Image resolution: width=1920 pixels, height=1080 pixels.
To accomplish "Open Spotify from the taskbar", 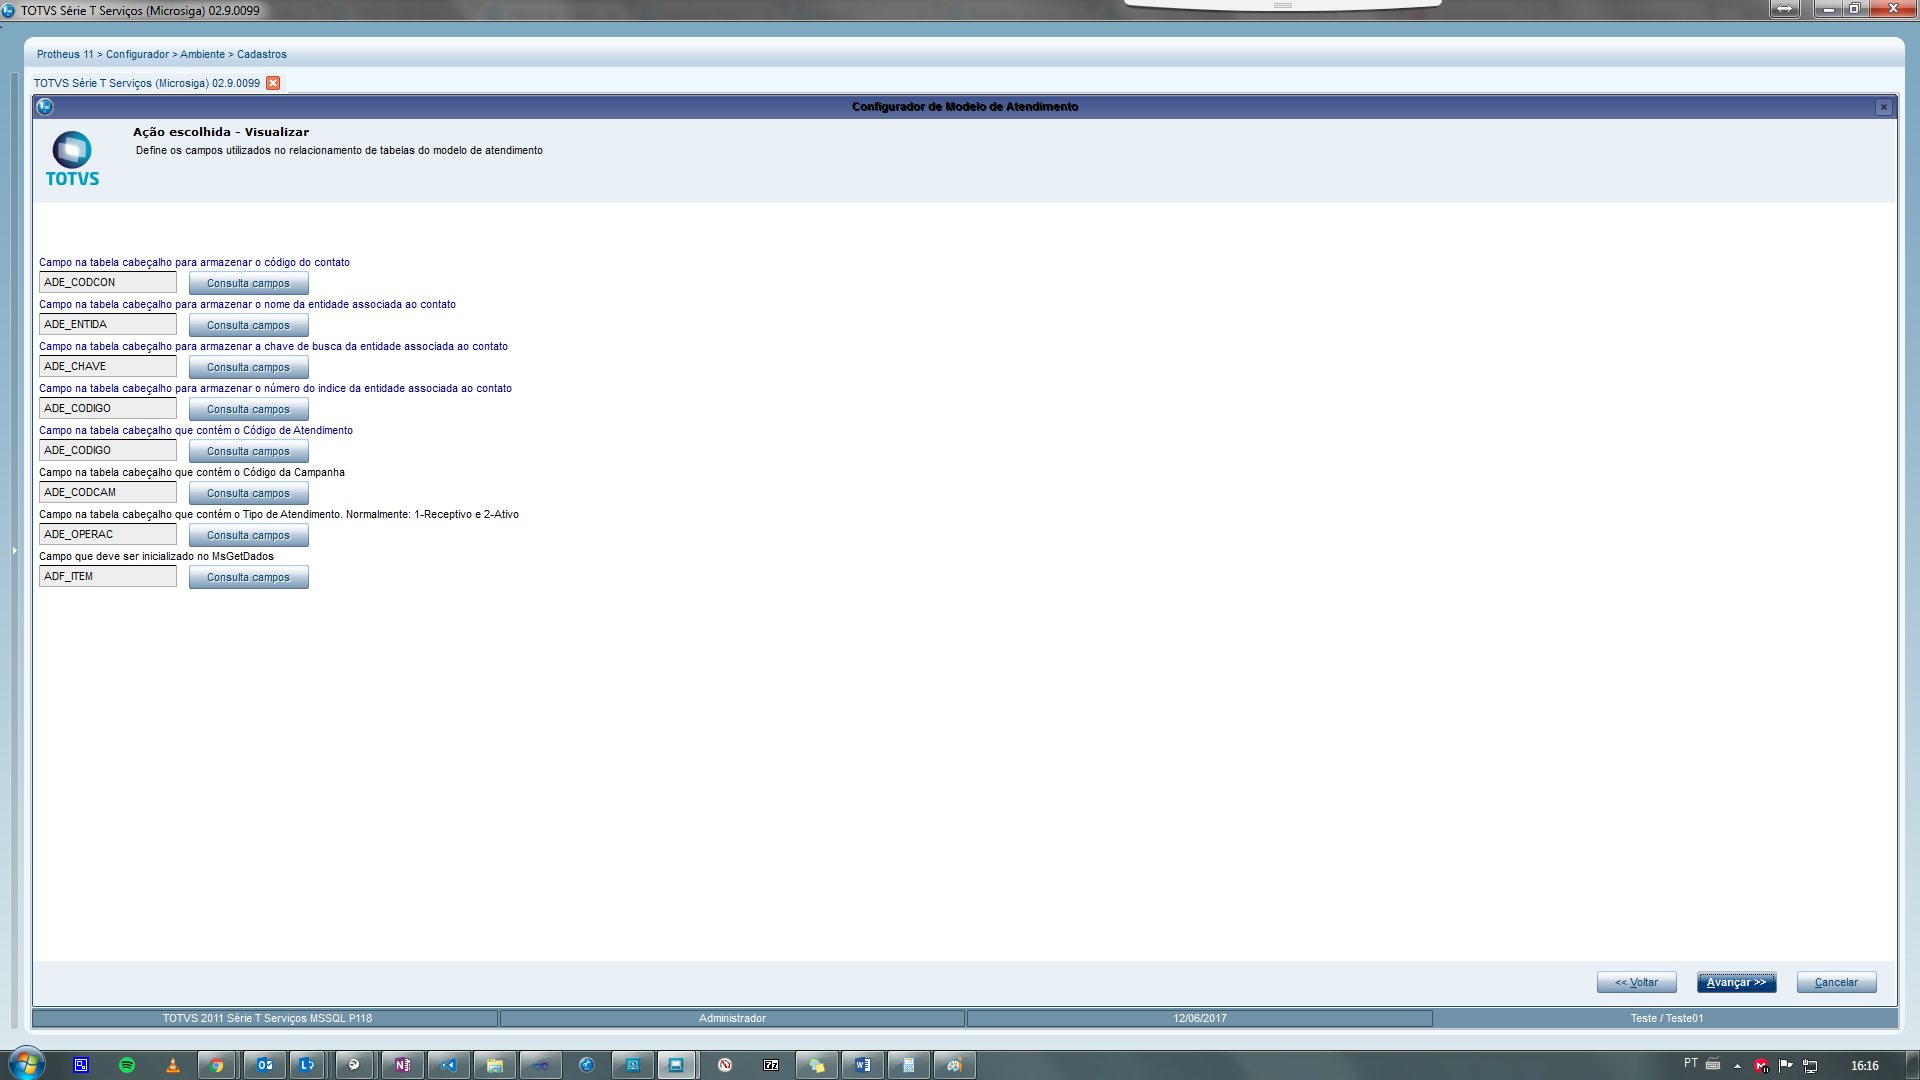I will tap(127, 1065).
